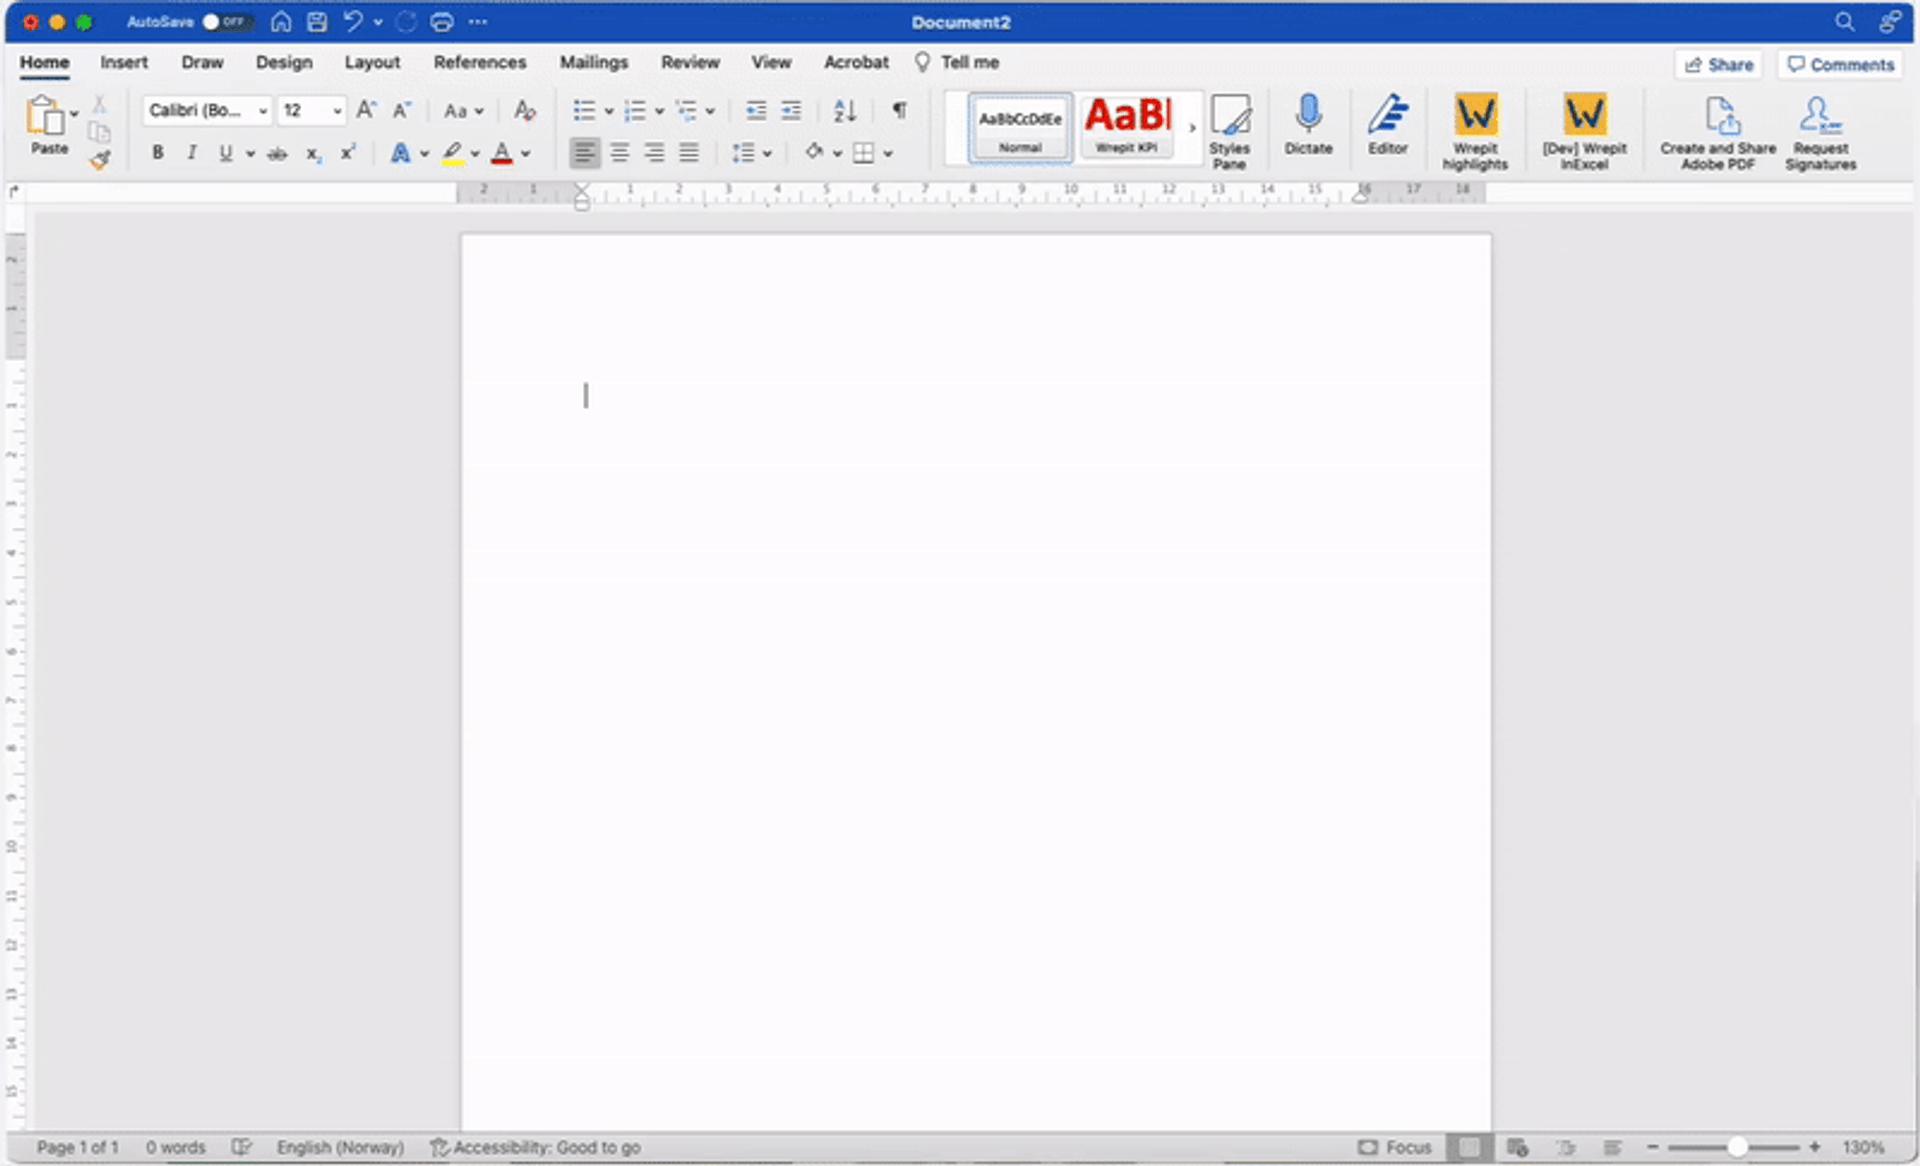
Task: Click the zoom slider handle
Action: tap(1737, 1147)
